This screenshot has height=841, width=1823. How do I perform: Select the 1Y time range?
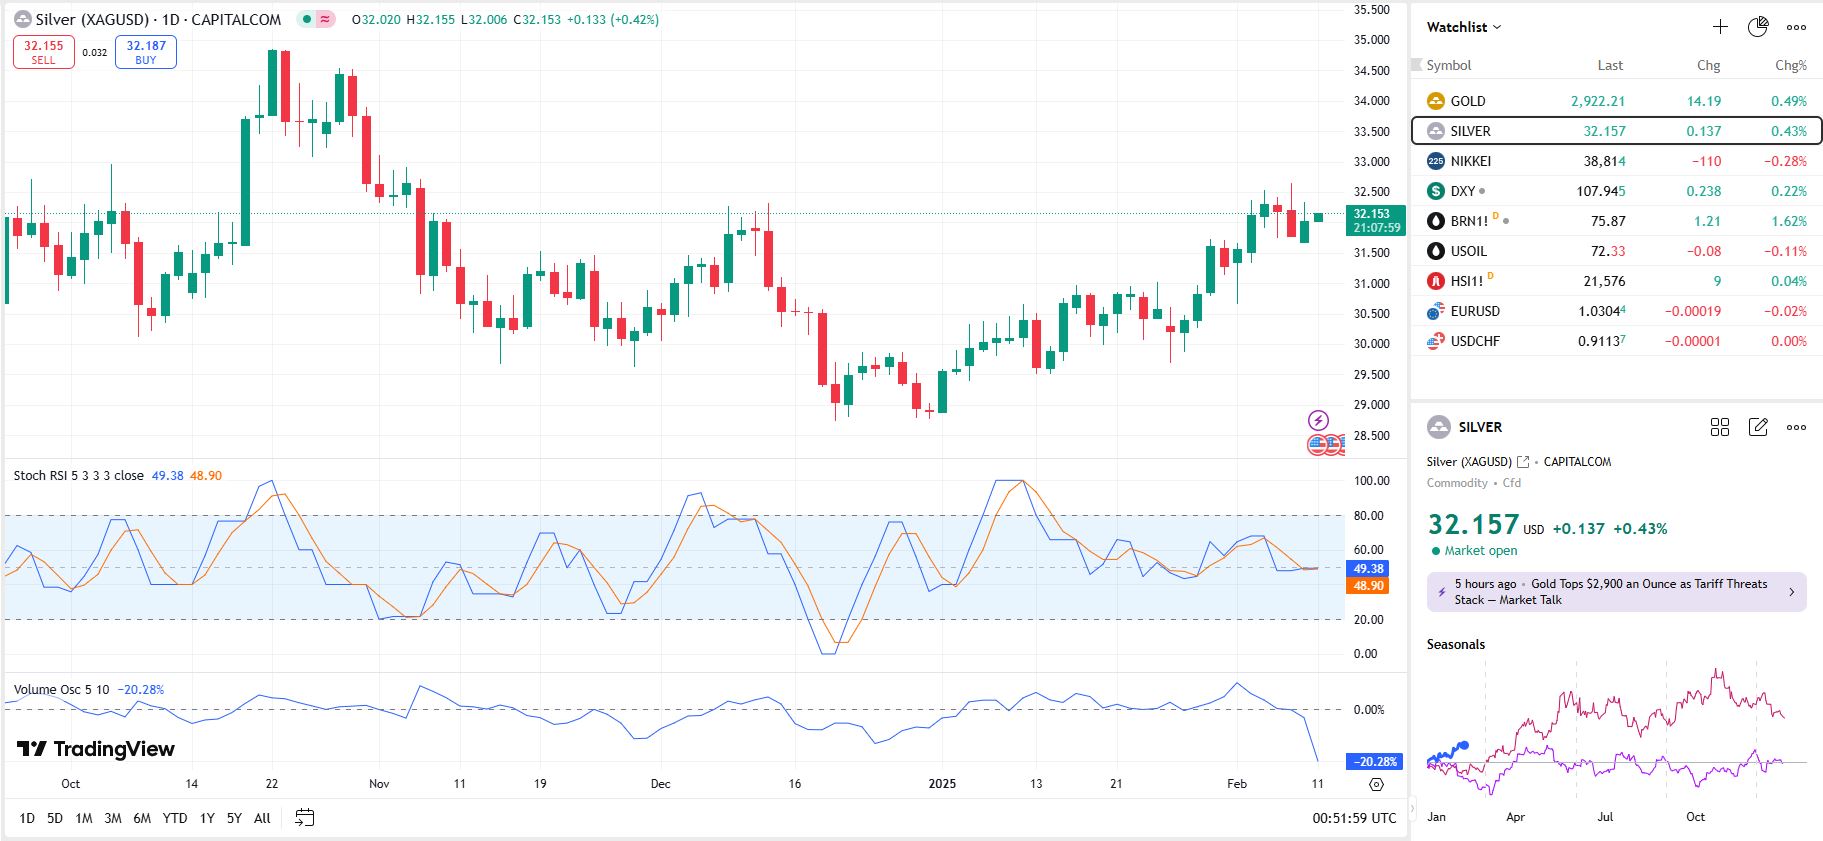pos(207,818)
